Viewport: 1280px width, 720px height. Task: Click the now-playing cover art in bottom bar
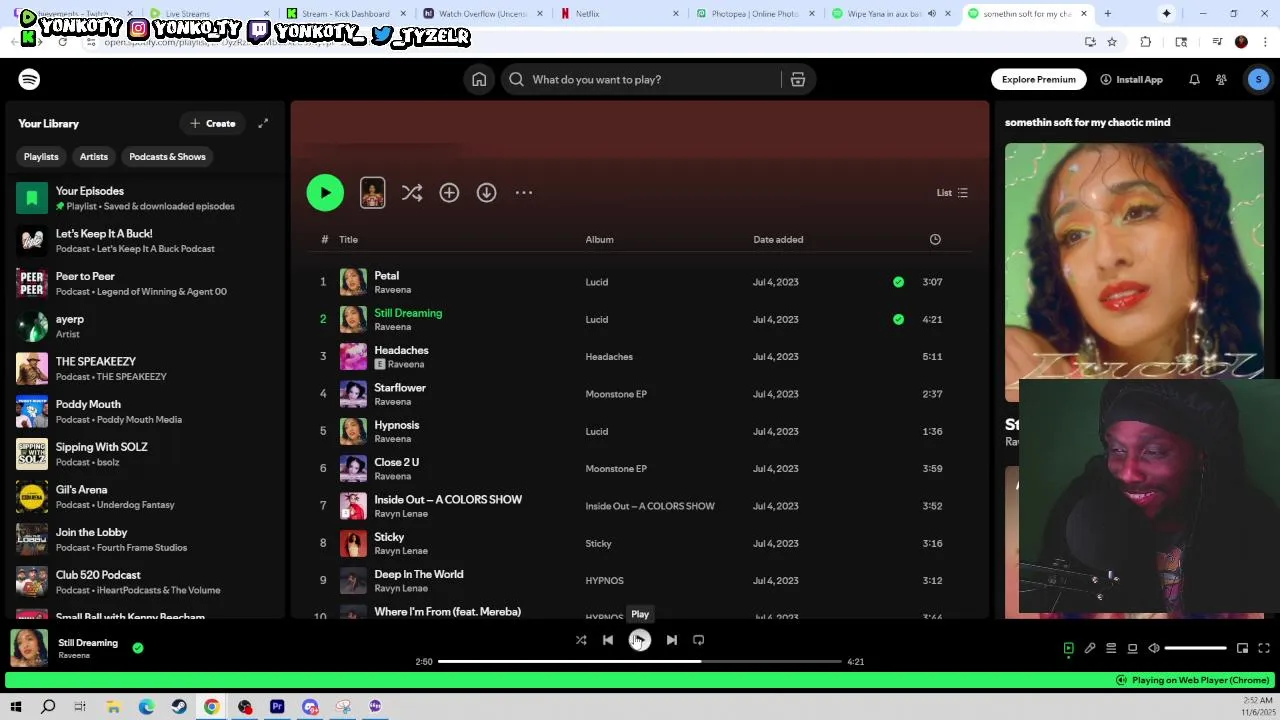[x=29, y=648]
